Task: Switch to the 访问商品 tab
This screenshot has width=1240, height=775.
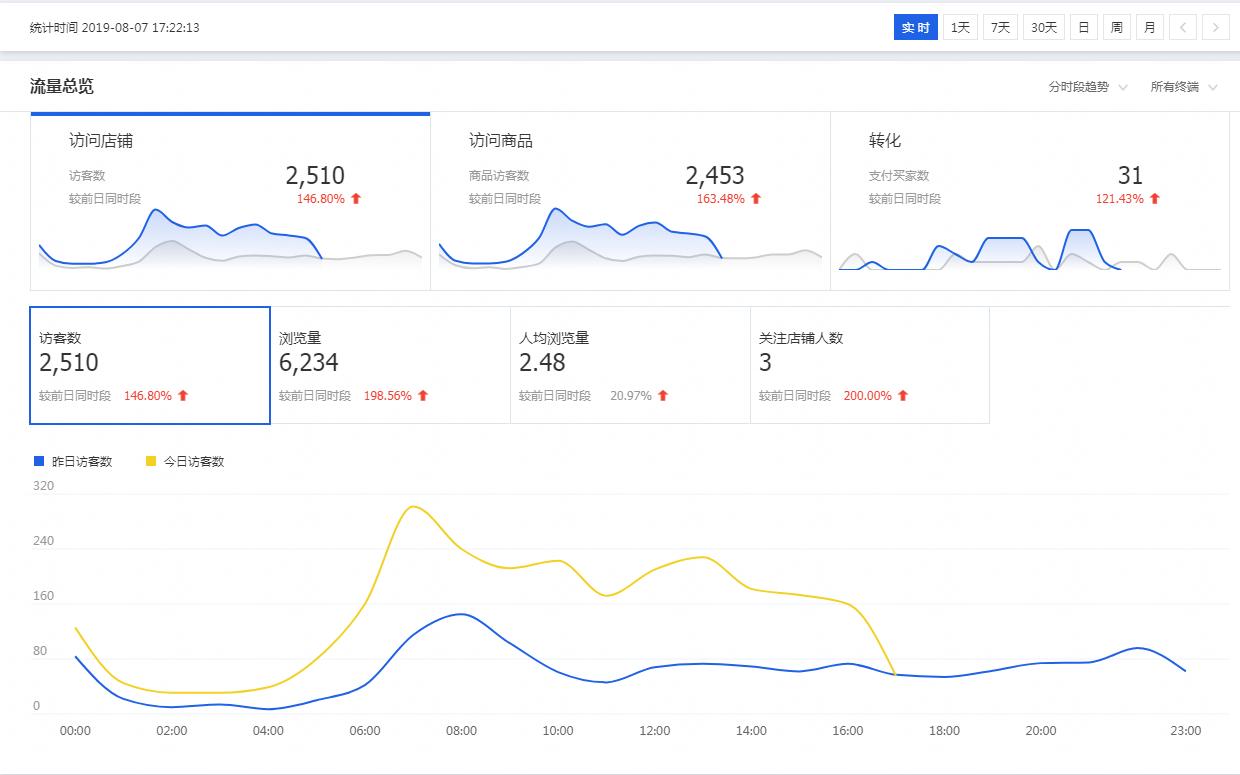Action: click(x=630, y=200)
